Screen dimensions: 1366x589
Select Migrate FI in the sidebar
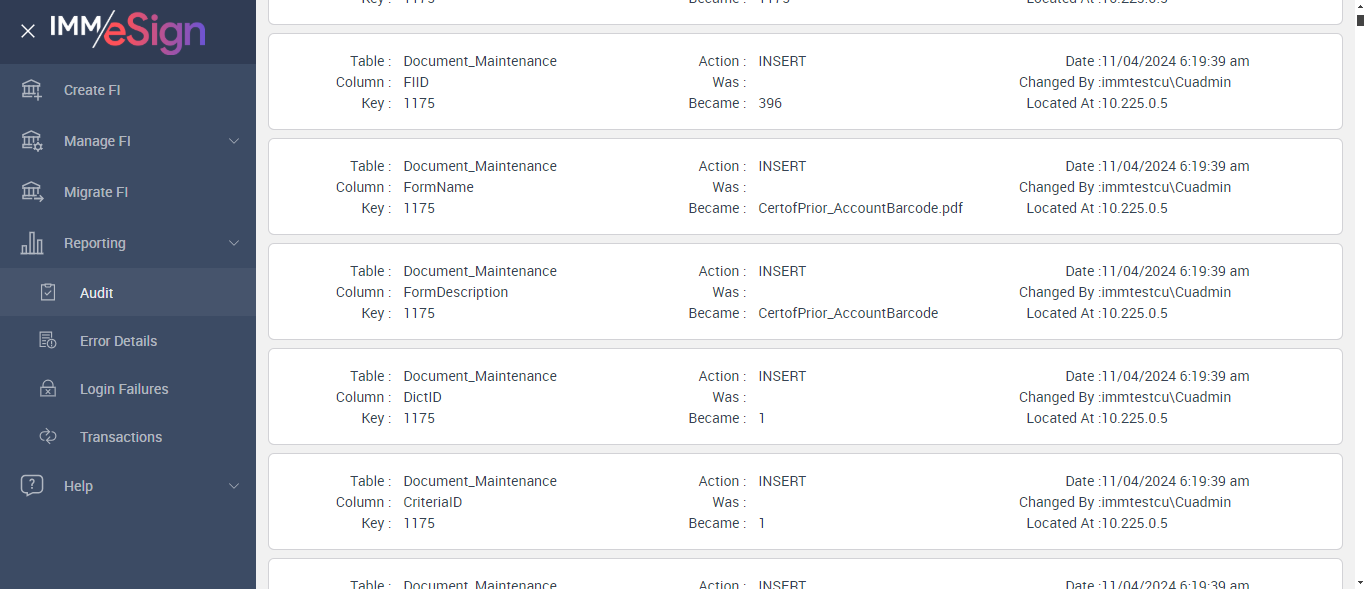click(x=96, y=192)
